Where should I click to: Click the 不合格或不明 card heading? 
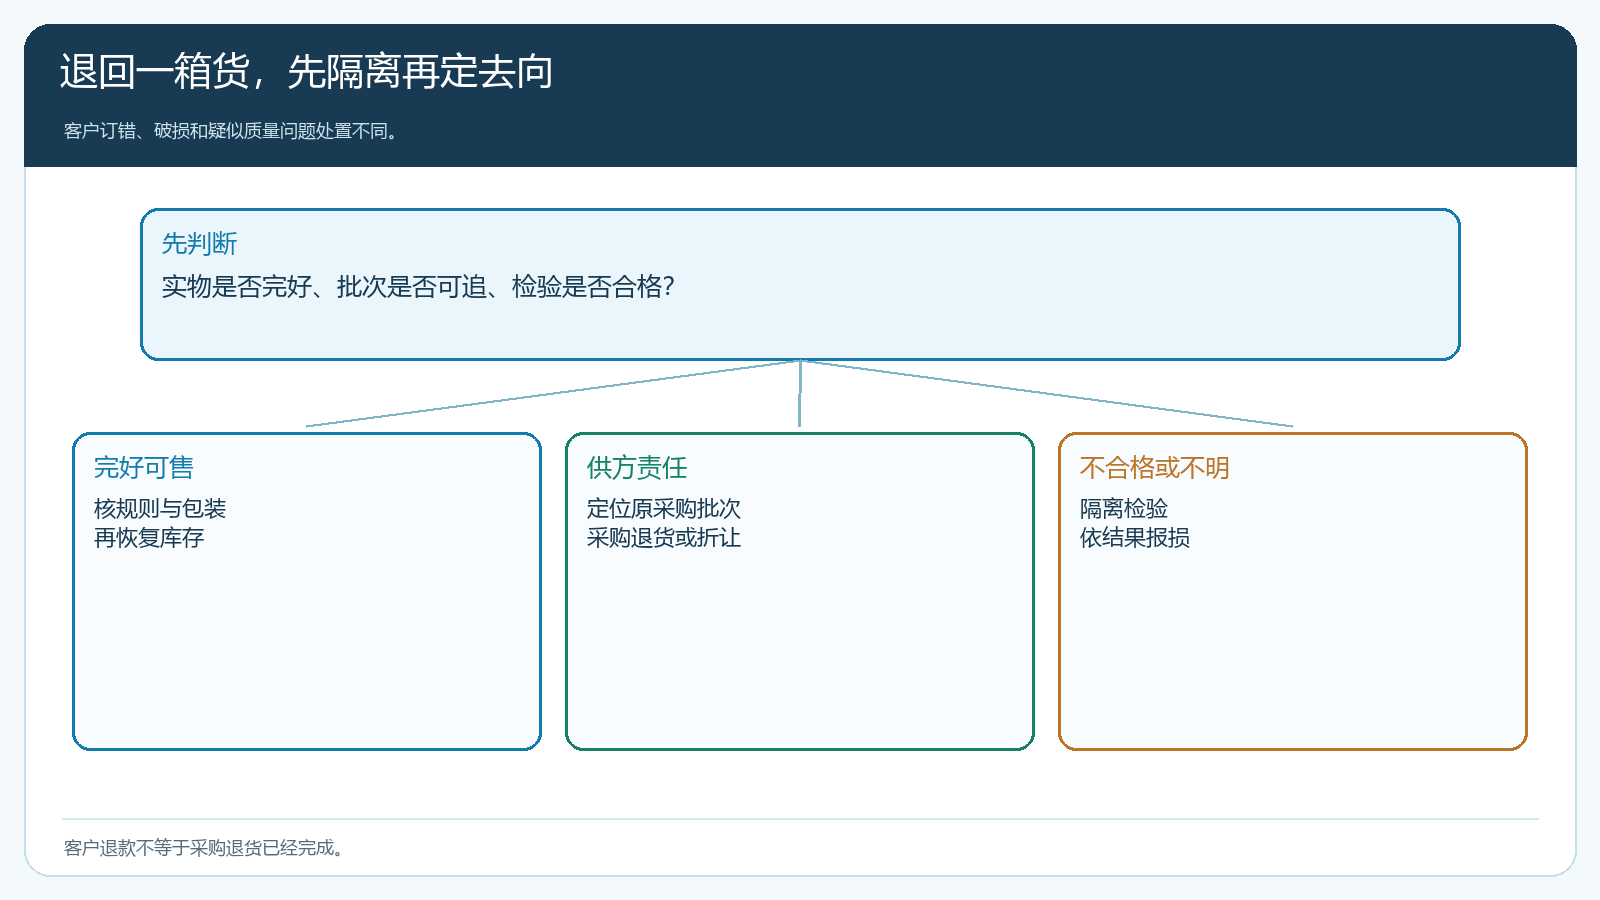pos(1154,467)
